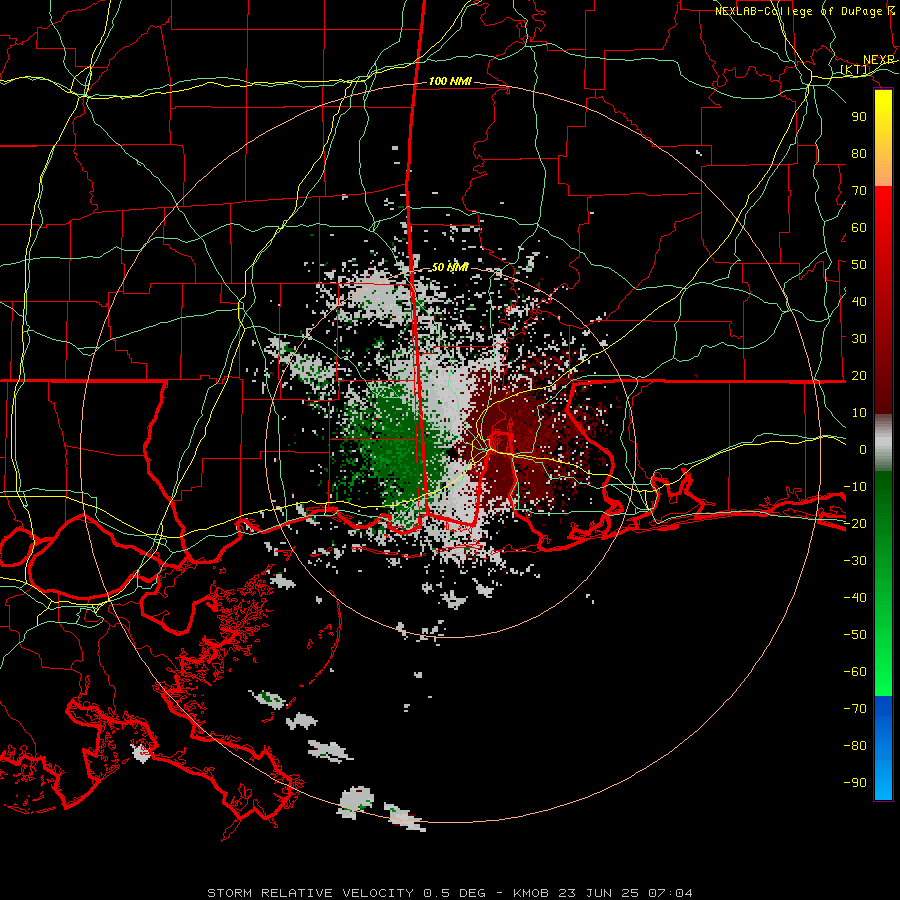Click the -20 scale value

pos(855,523)
